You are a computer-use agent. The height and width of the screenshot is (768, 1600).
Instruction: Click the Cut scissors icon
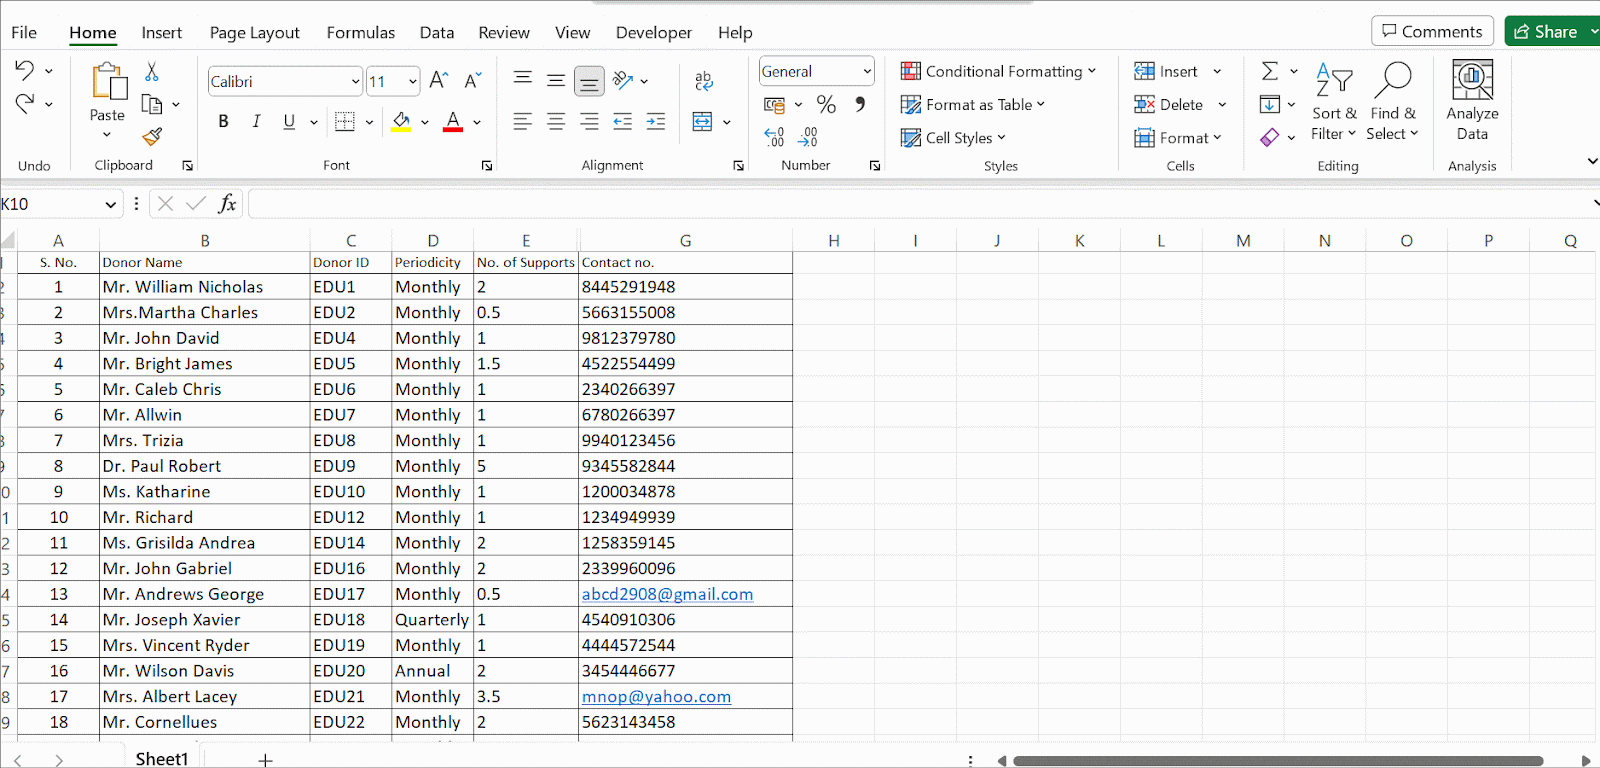coord(152,72)
